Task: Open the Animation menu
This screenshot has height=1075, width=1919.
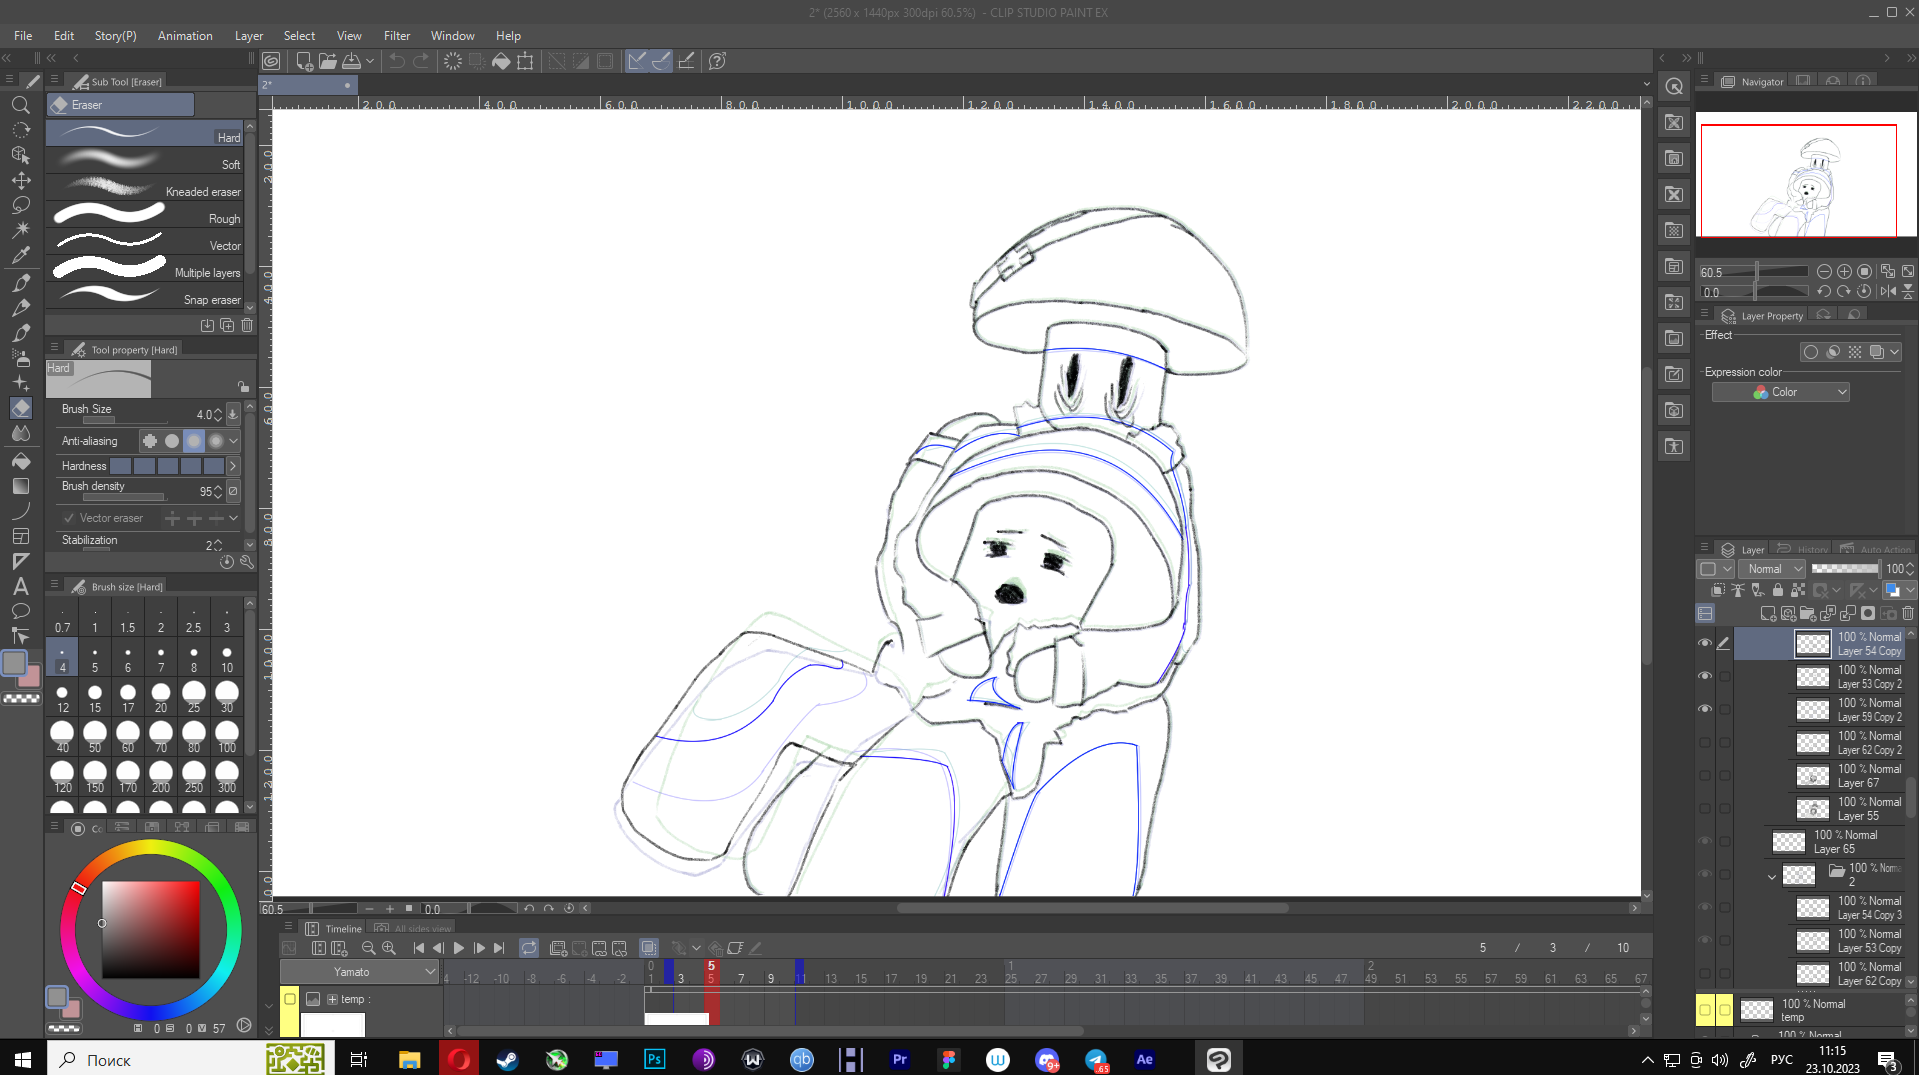Action: (x=185, y=36)
